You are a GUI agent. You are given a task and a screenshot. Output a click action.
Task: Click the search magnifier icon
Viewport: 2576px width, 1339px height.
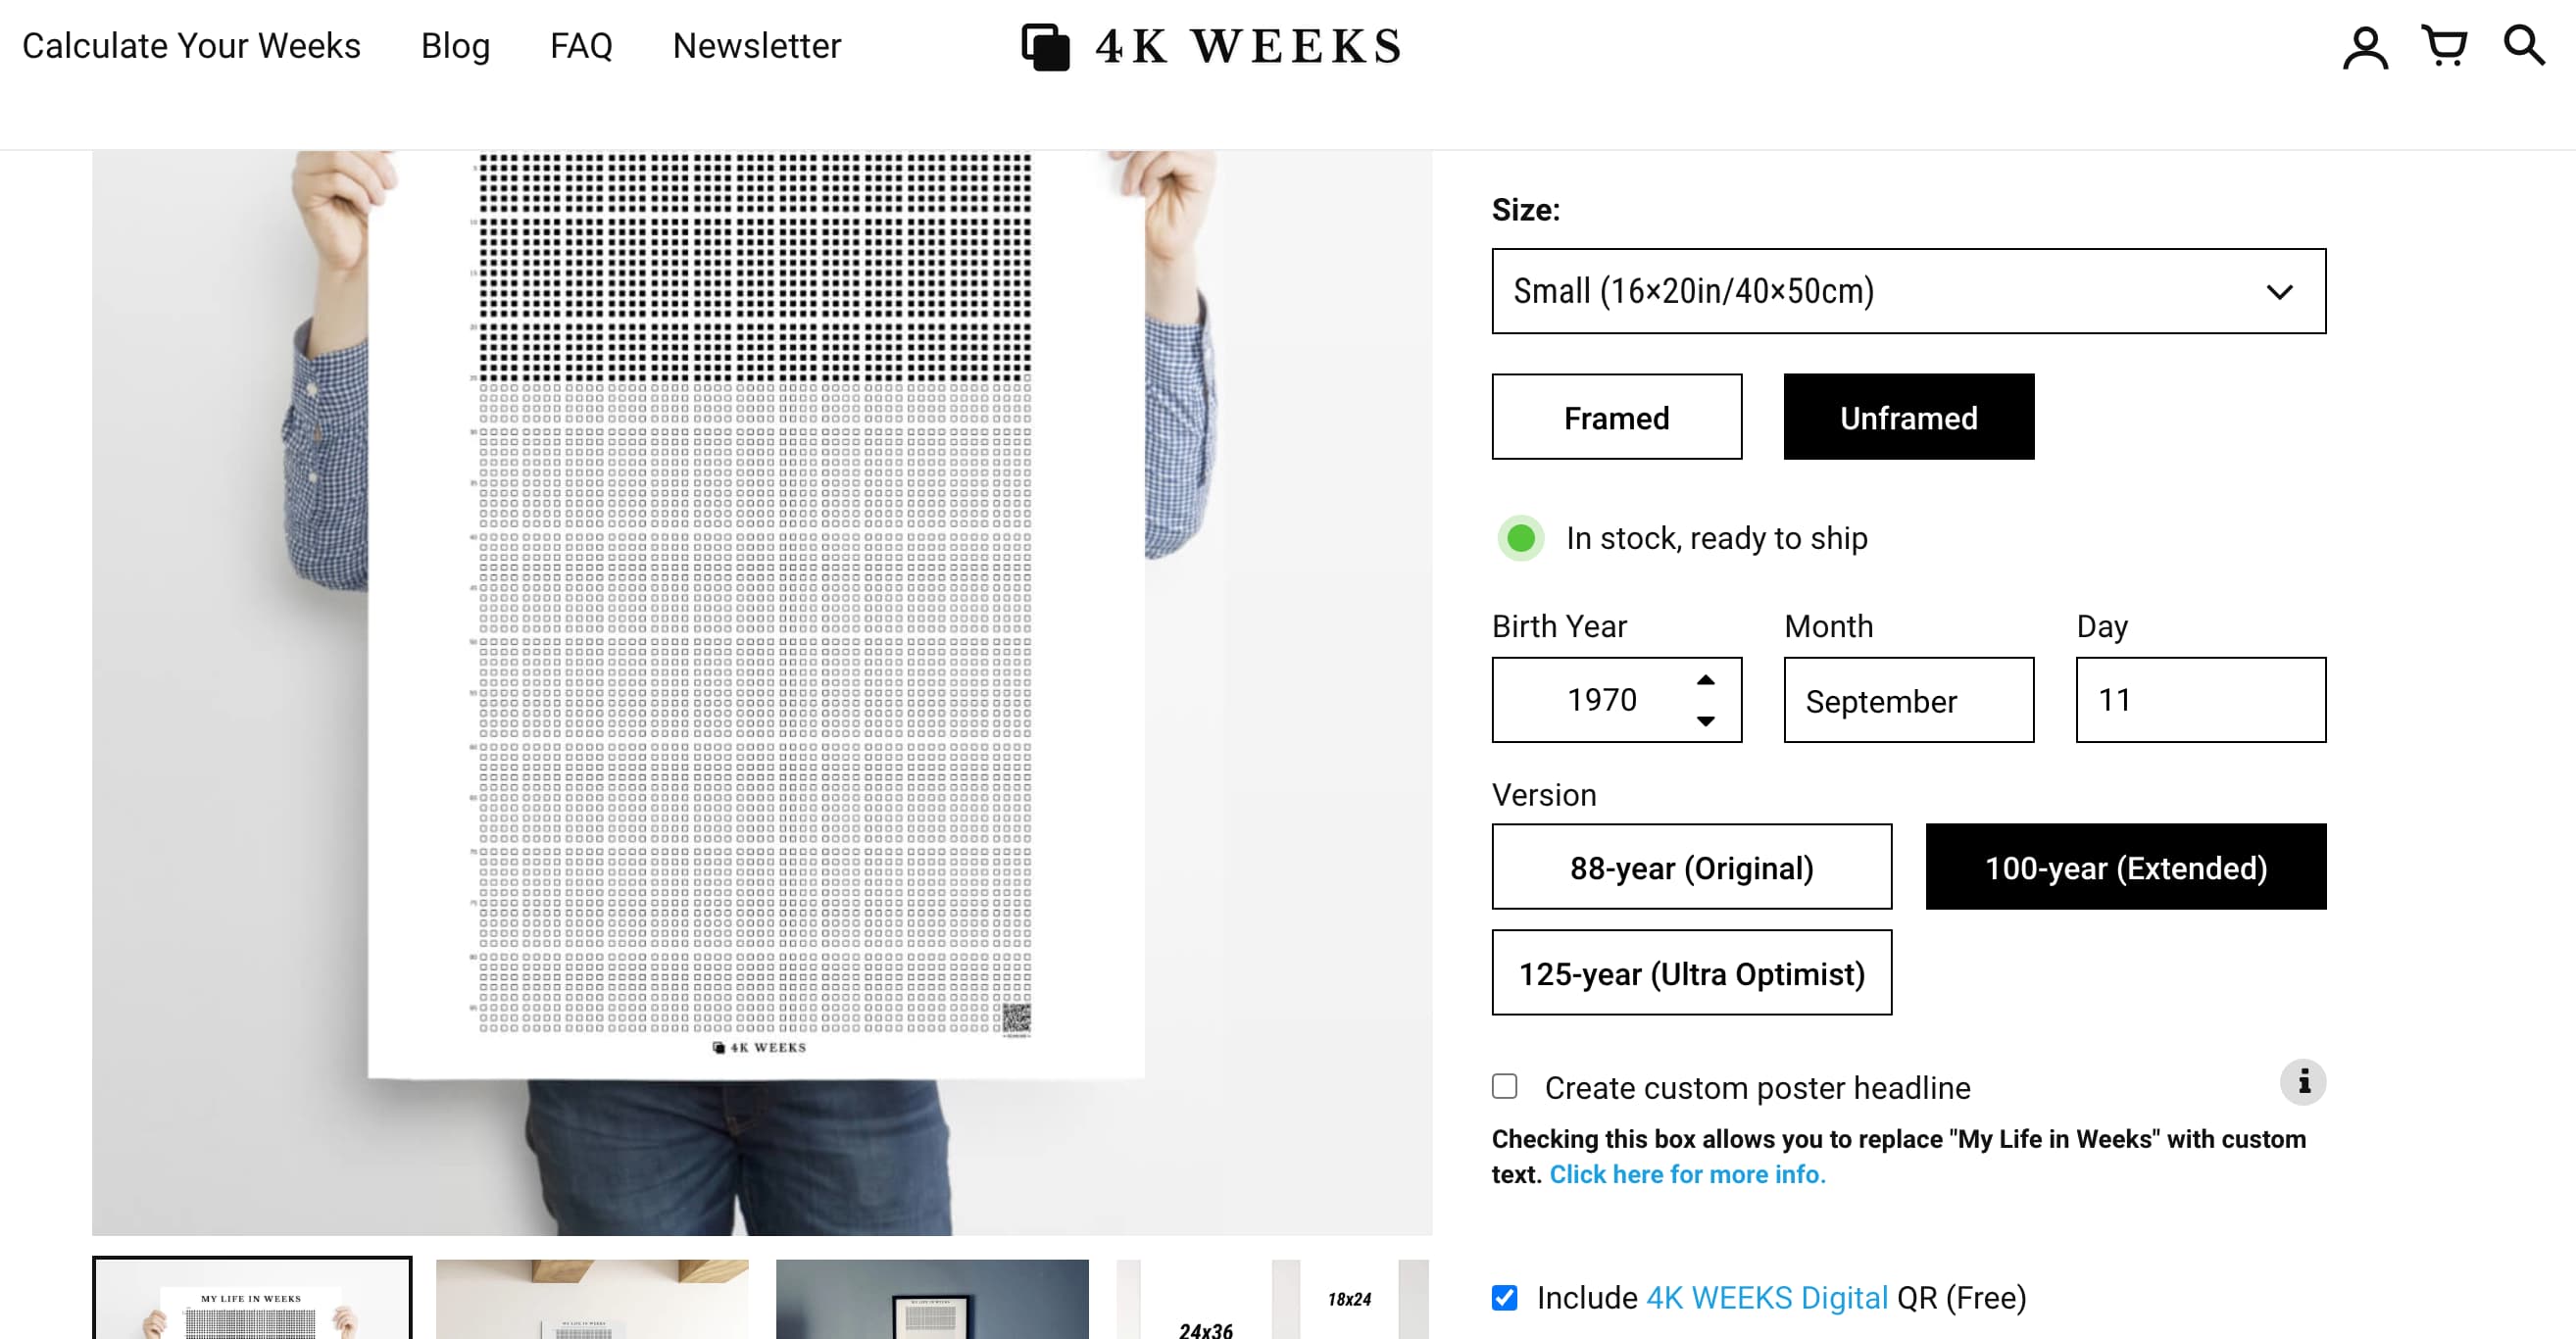(x=2524, y=46)
